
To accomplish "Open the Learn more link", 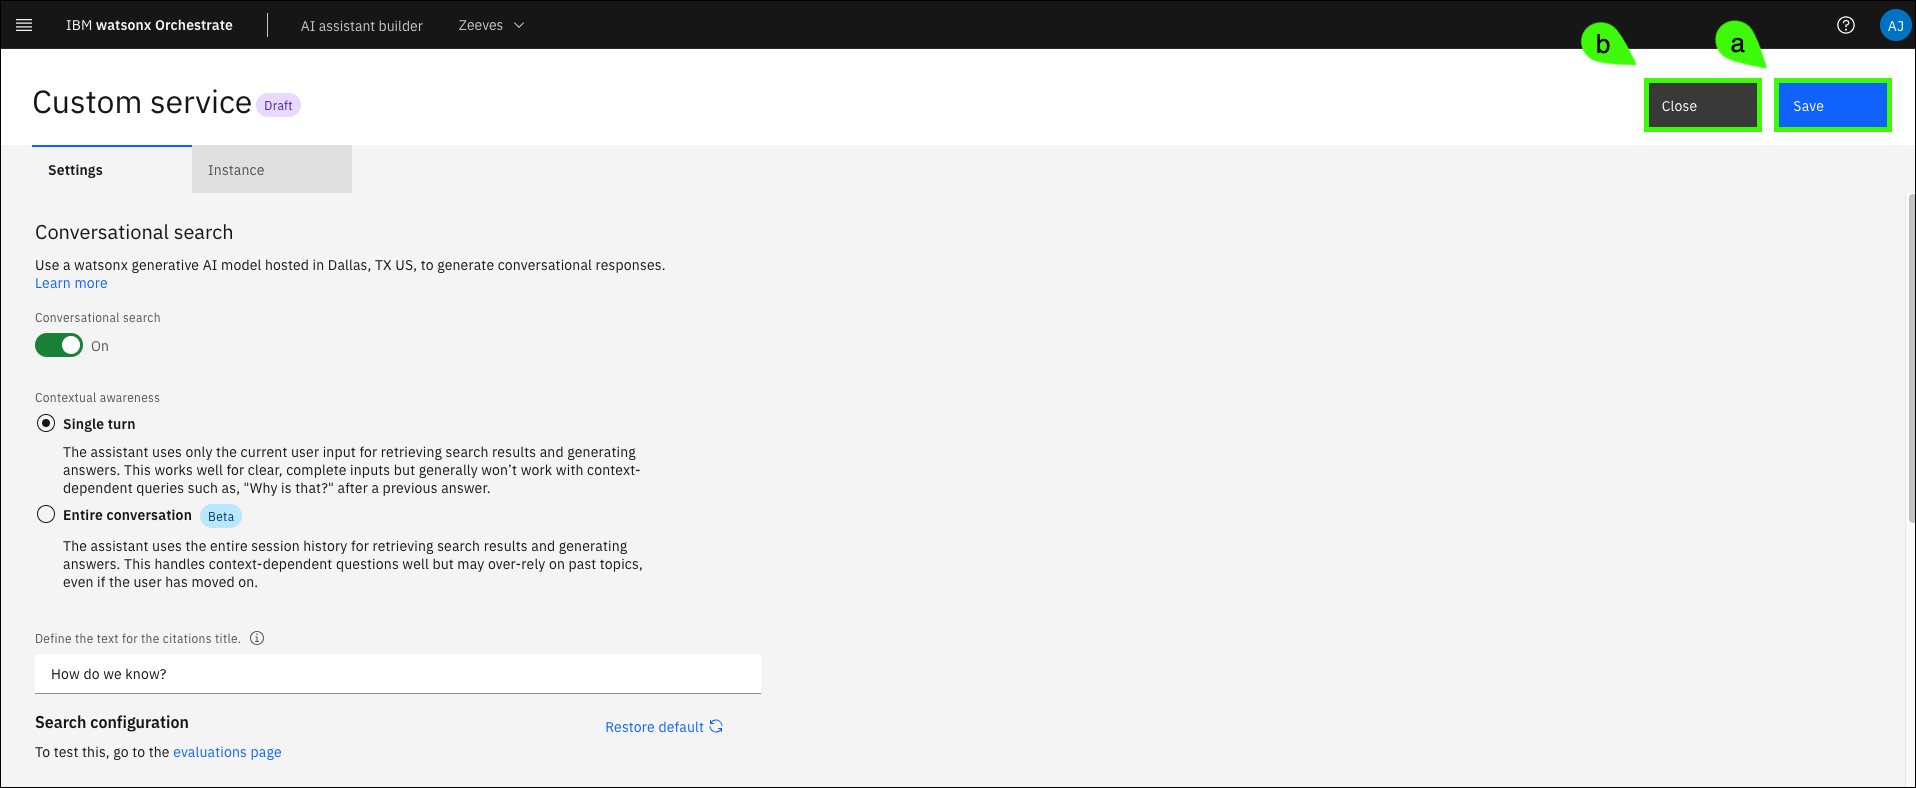I will pos(71,283).
